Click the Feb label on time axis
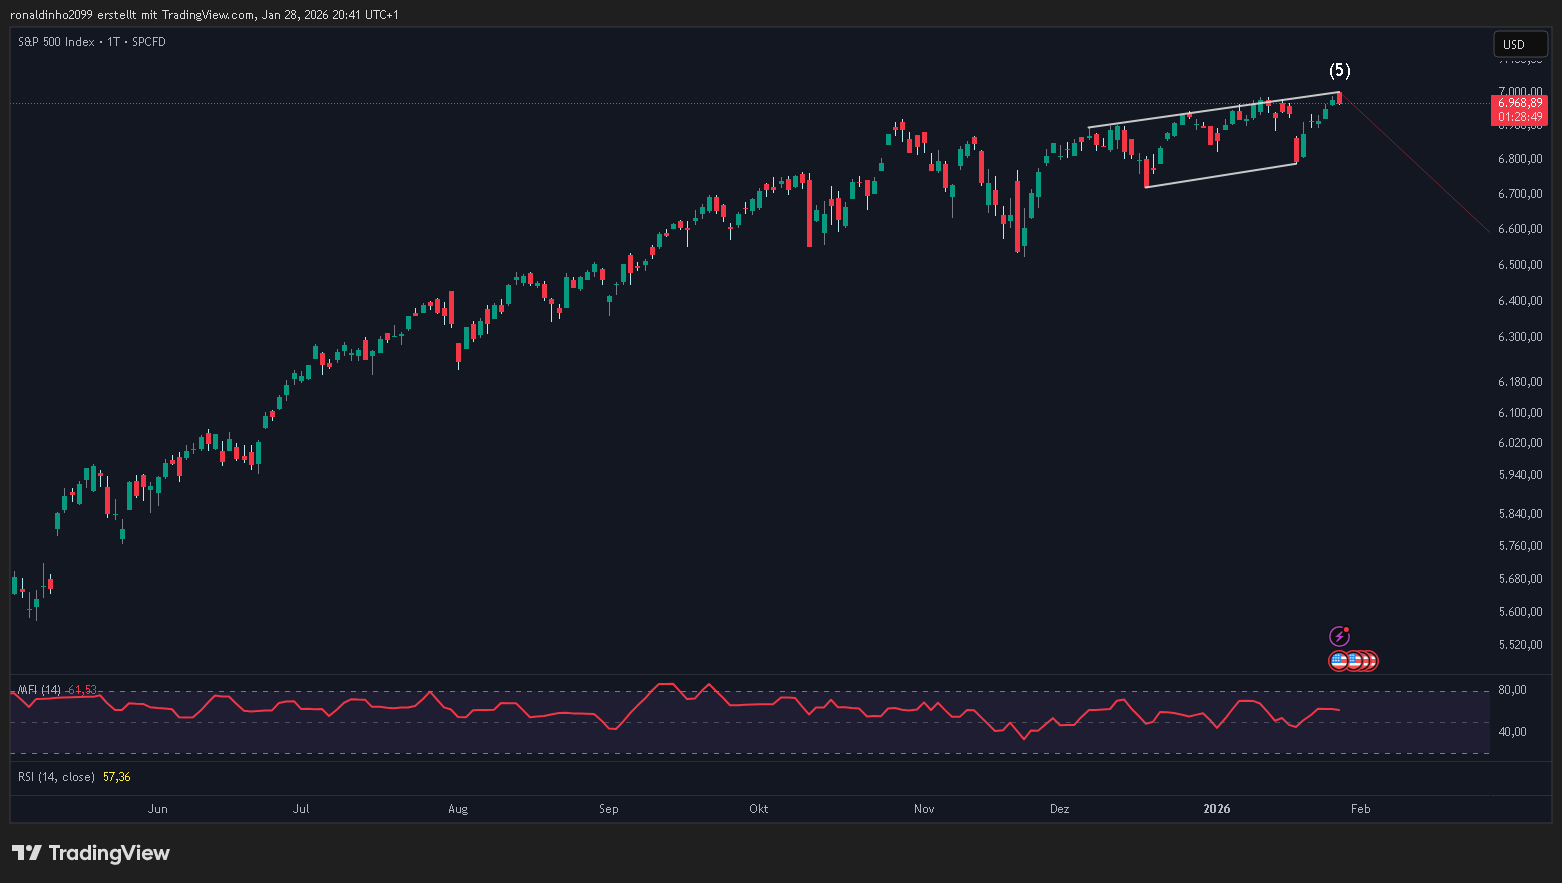The image size is (1562, 883). [x=1360, y=809]
